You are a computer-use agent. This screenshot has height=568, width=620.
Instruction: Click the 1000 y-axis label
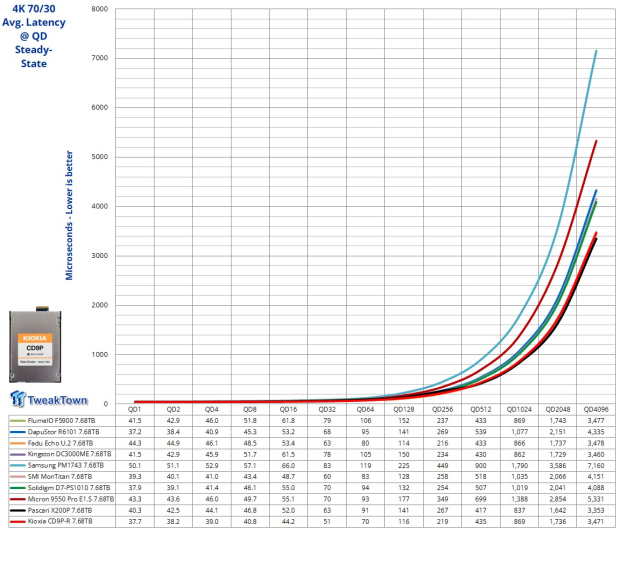pos(100,355)
